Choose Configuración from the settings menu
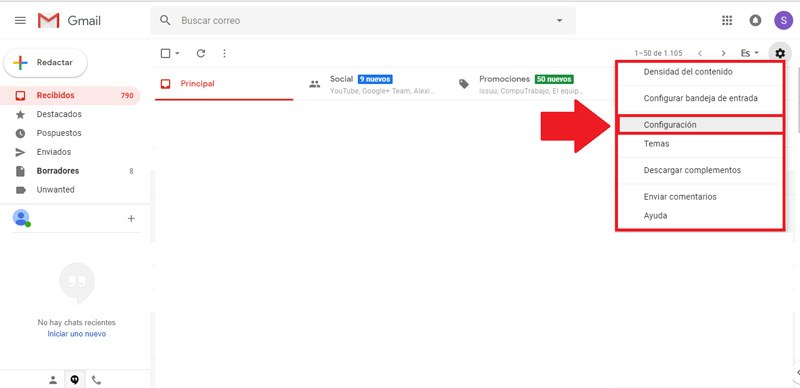Image resolution: width=800 pixels, height=388 pixels. [x=700, y=125]
